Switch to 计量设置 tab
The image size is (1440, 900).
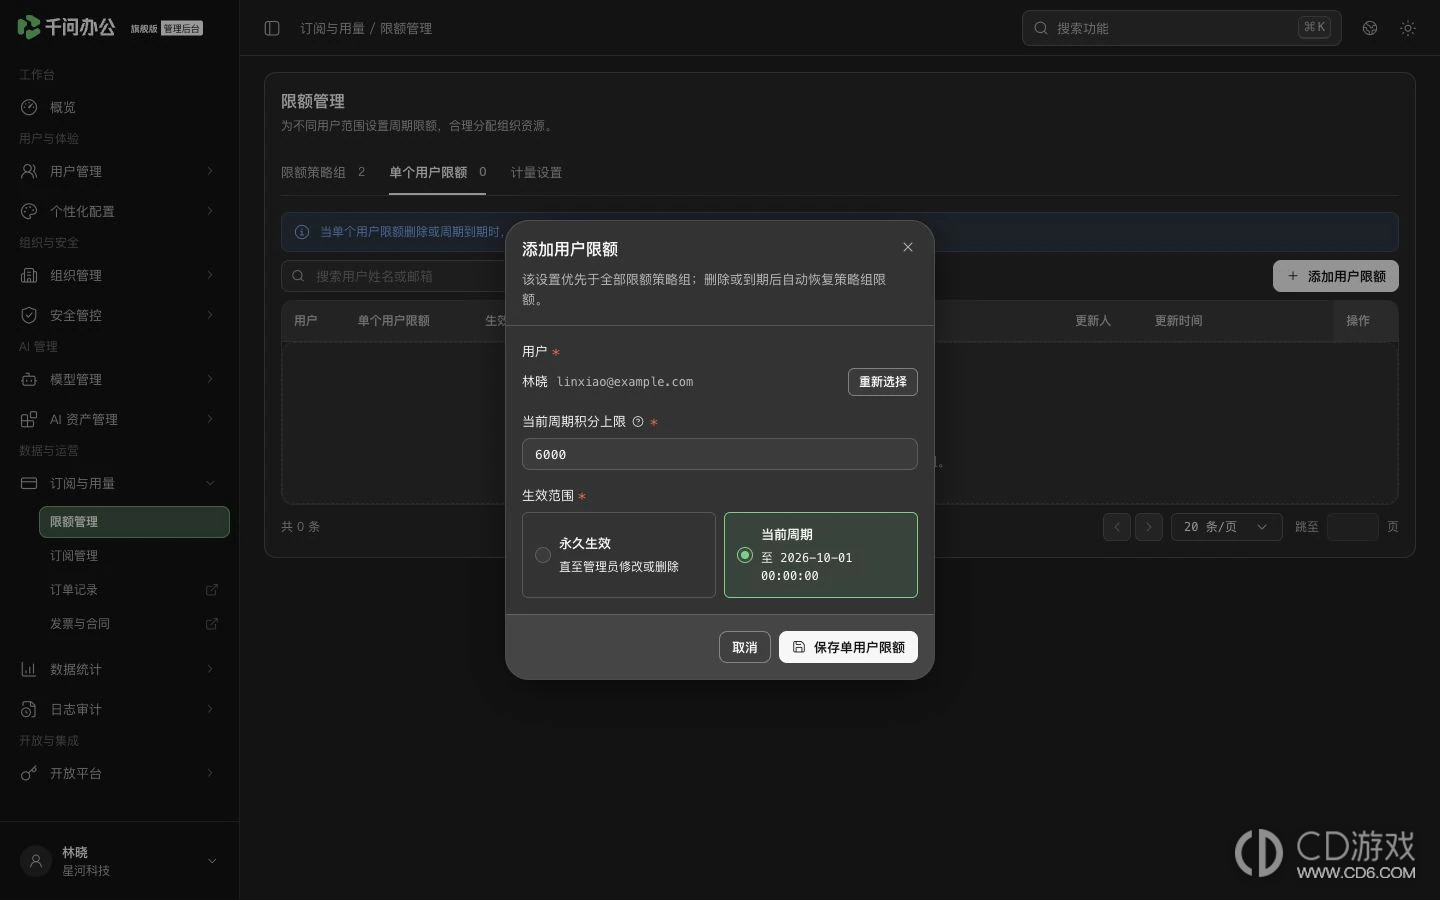[x=536, y=172]
